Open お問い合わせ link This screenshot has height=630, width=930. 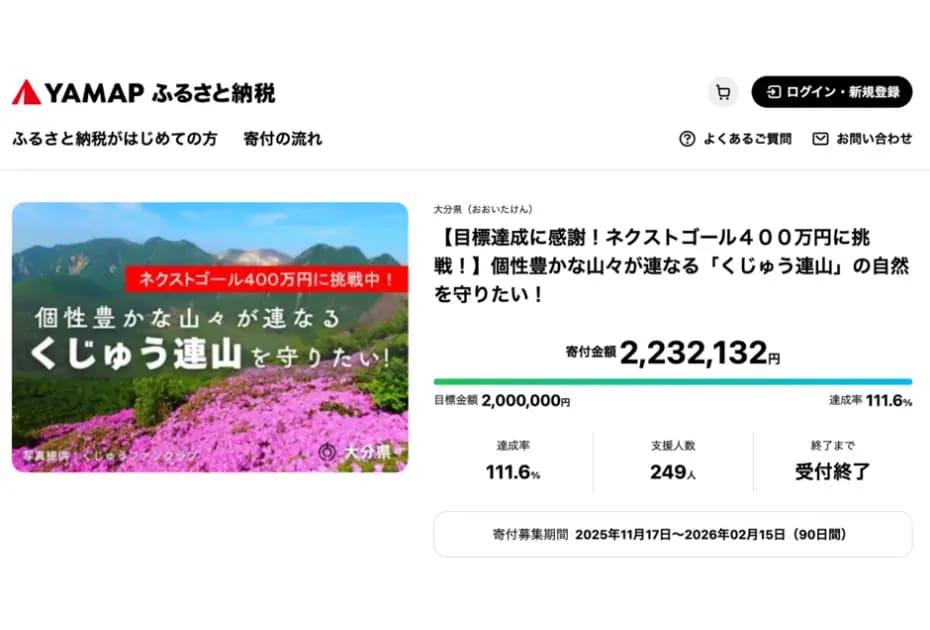pos(873,139)
